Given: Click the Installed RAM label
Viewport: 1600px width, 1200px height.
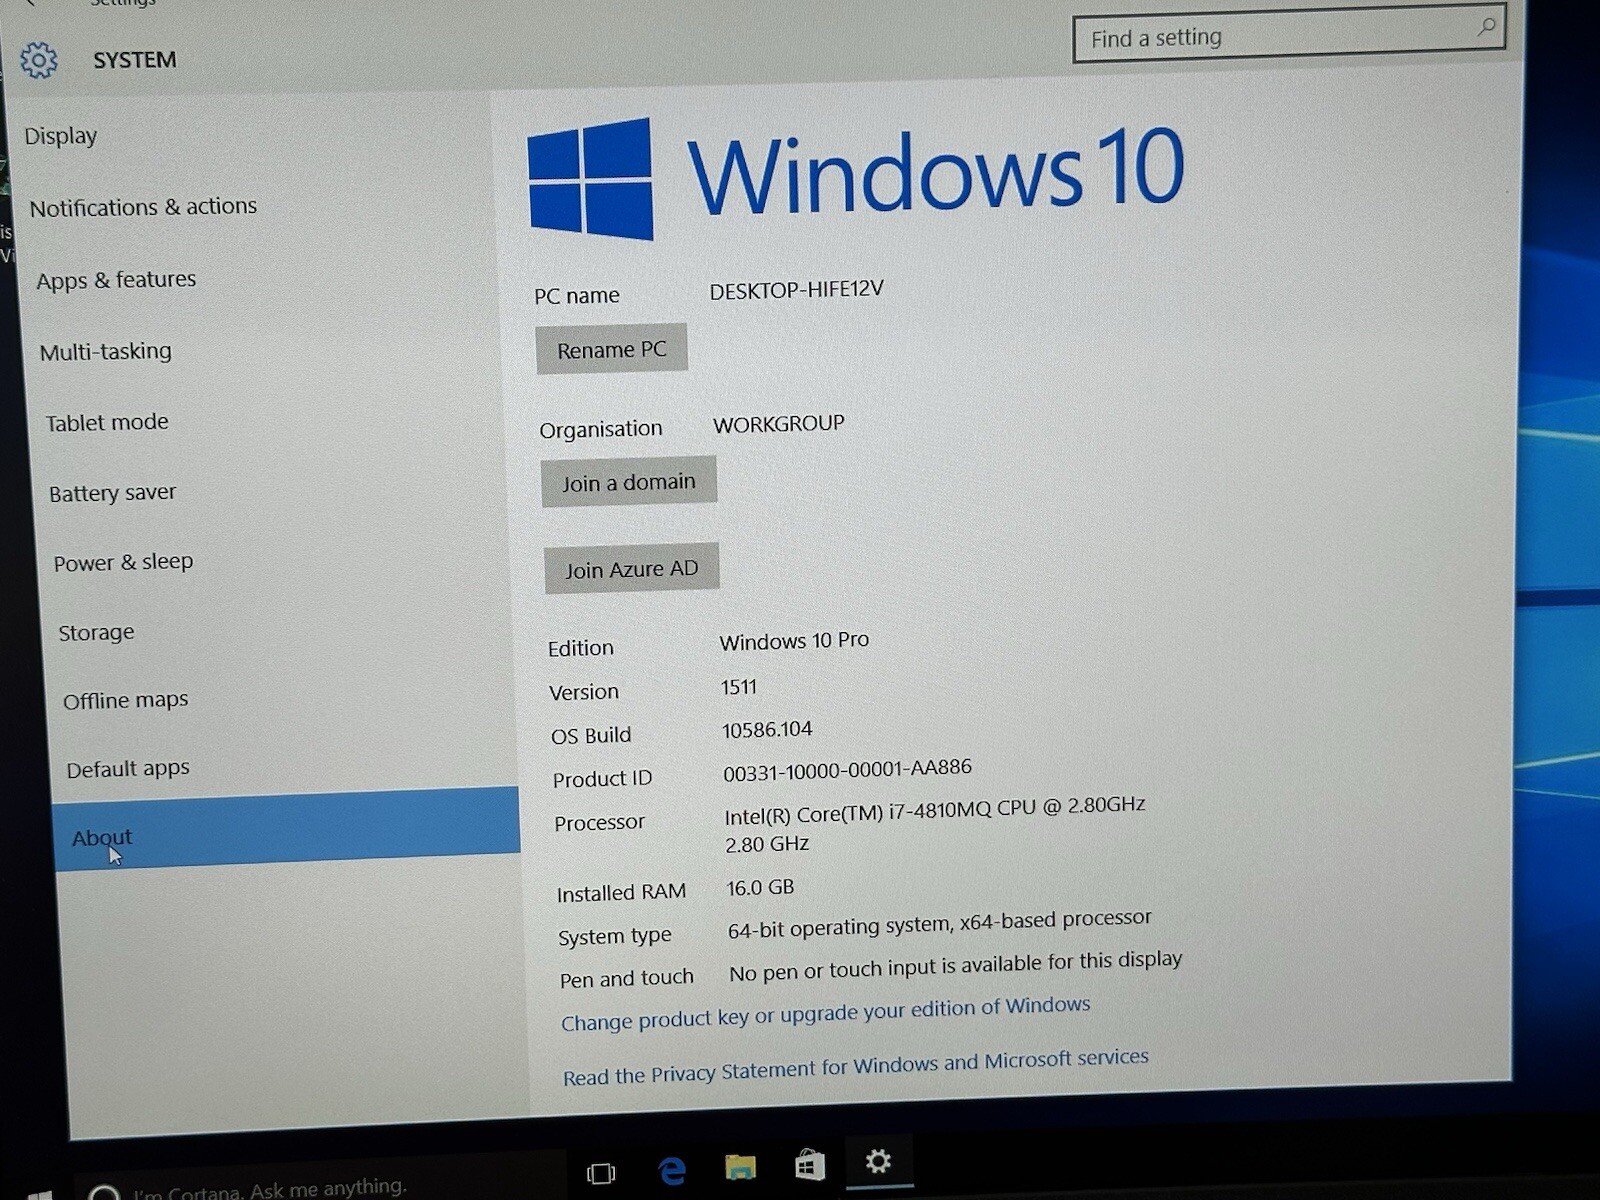Looking at the screenshot, I should 621,893.
